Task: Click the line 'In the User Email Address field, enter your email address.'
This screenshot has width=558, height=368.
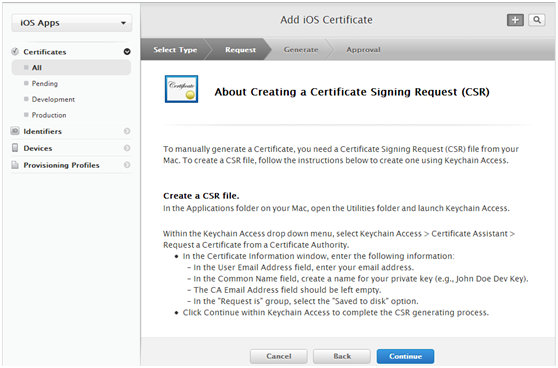Action: (x=301, y=267)
